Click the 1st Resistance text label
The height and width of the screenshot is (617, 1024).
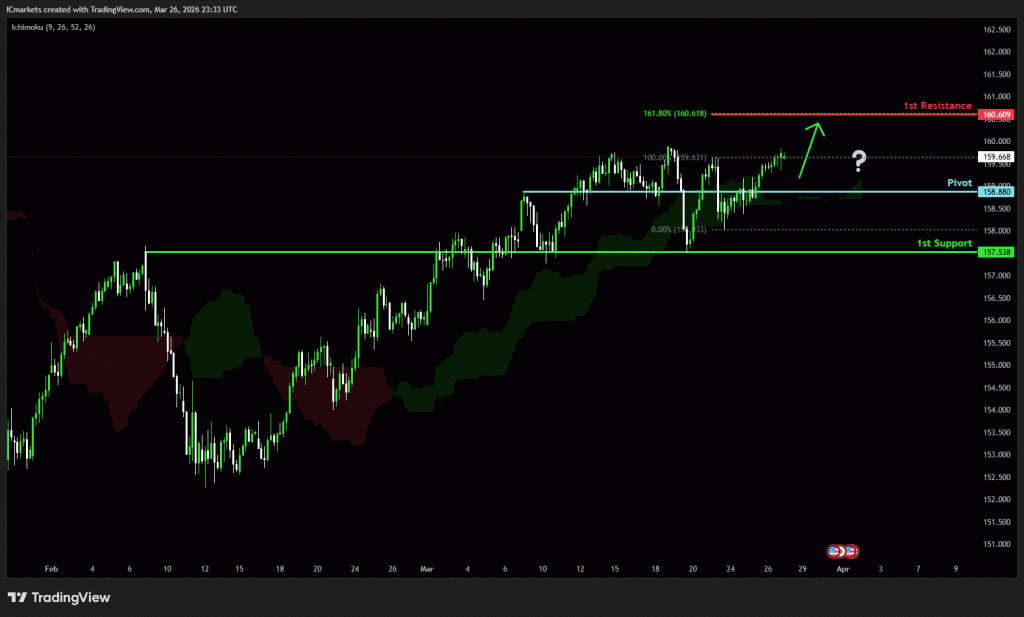(937, 105)
